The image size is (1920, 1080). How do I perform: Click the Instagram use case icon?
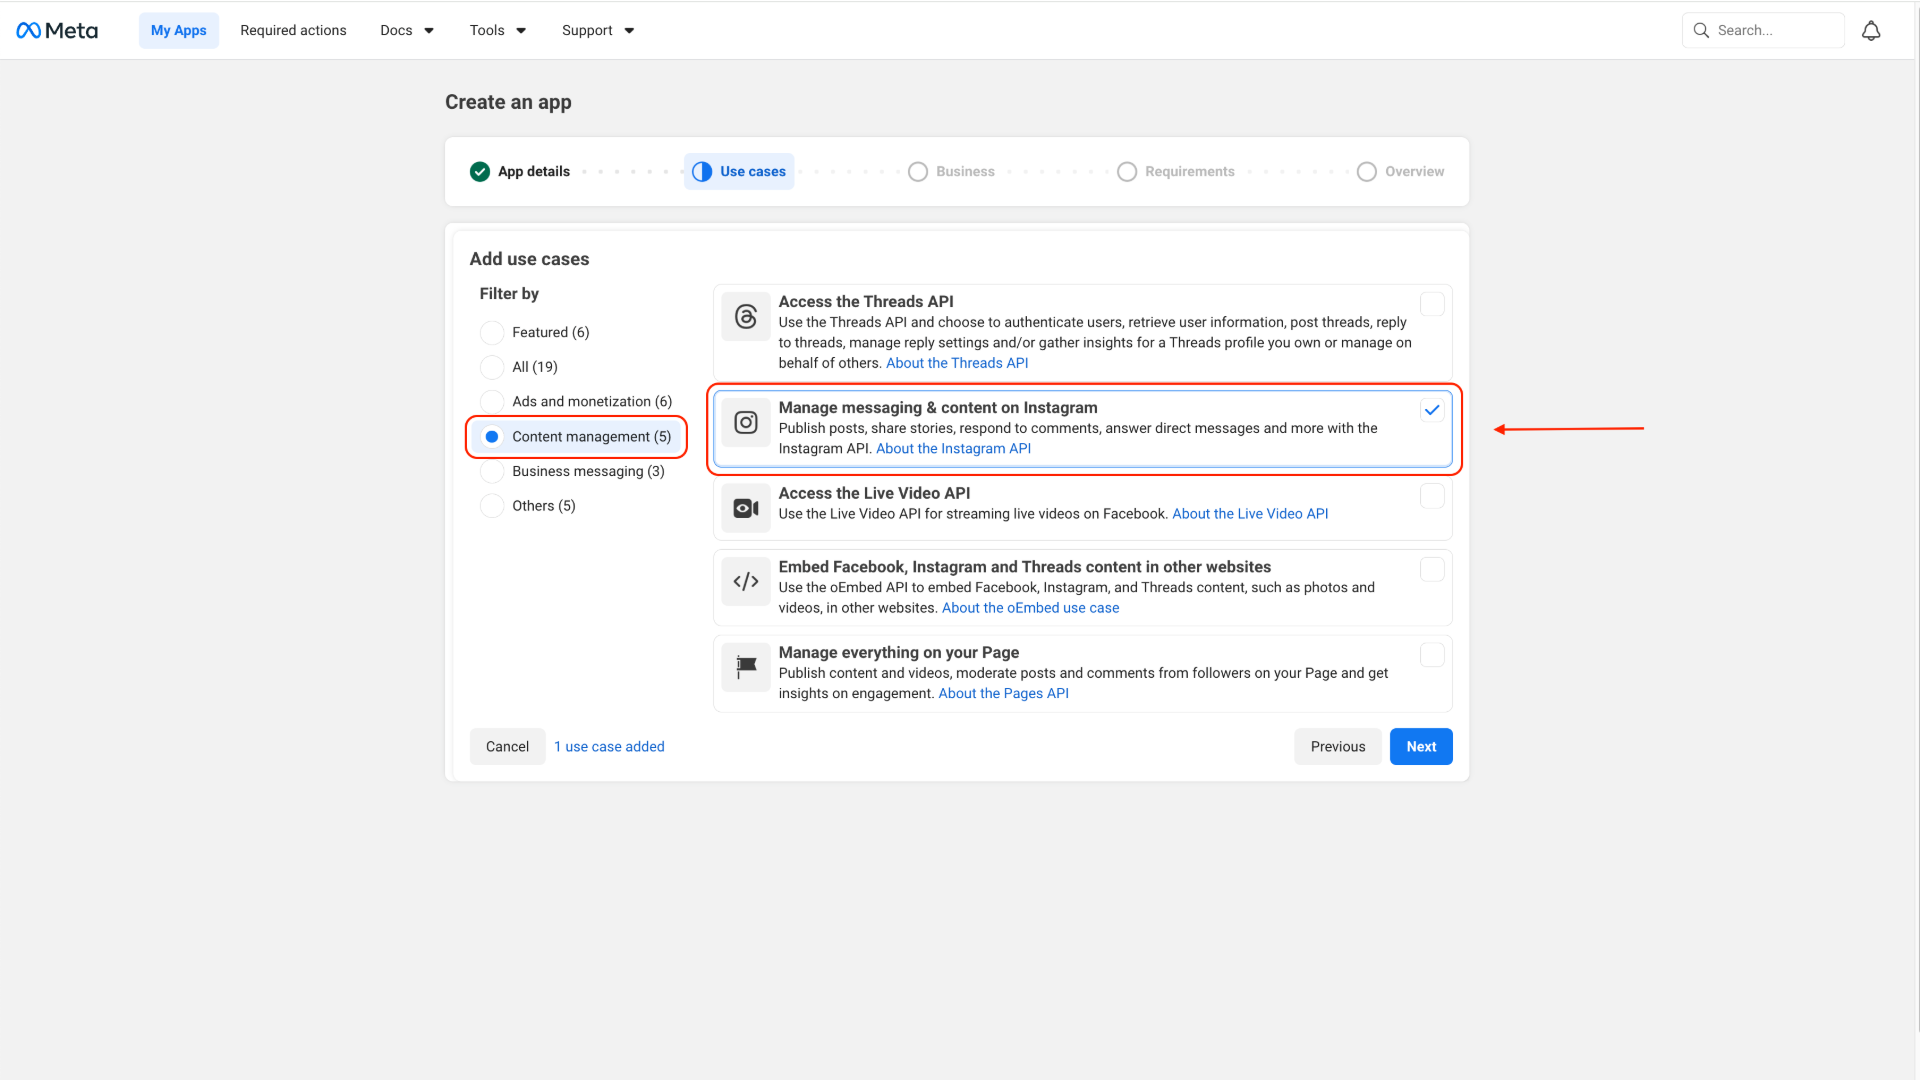746,422
